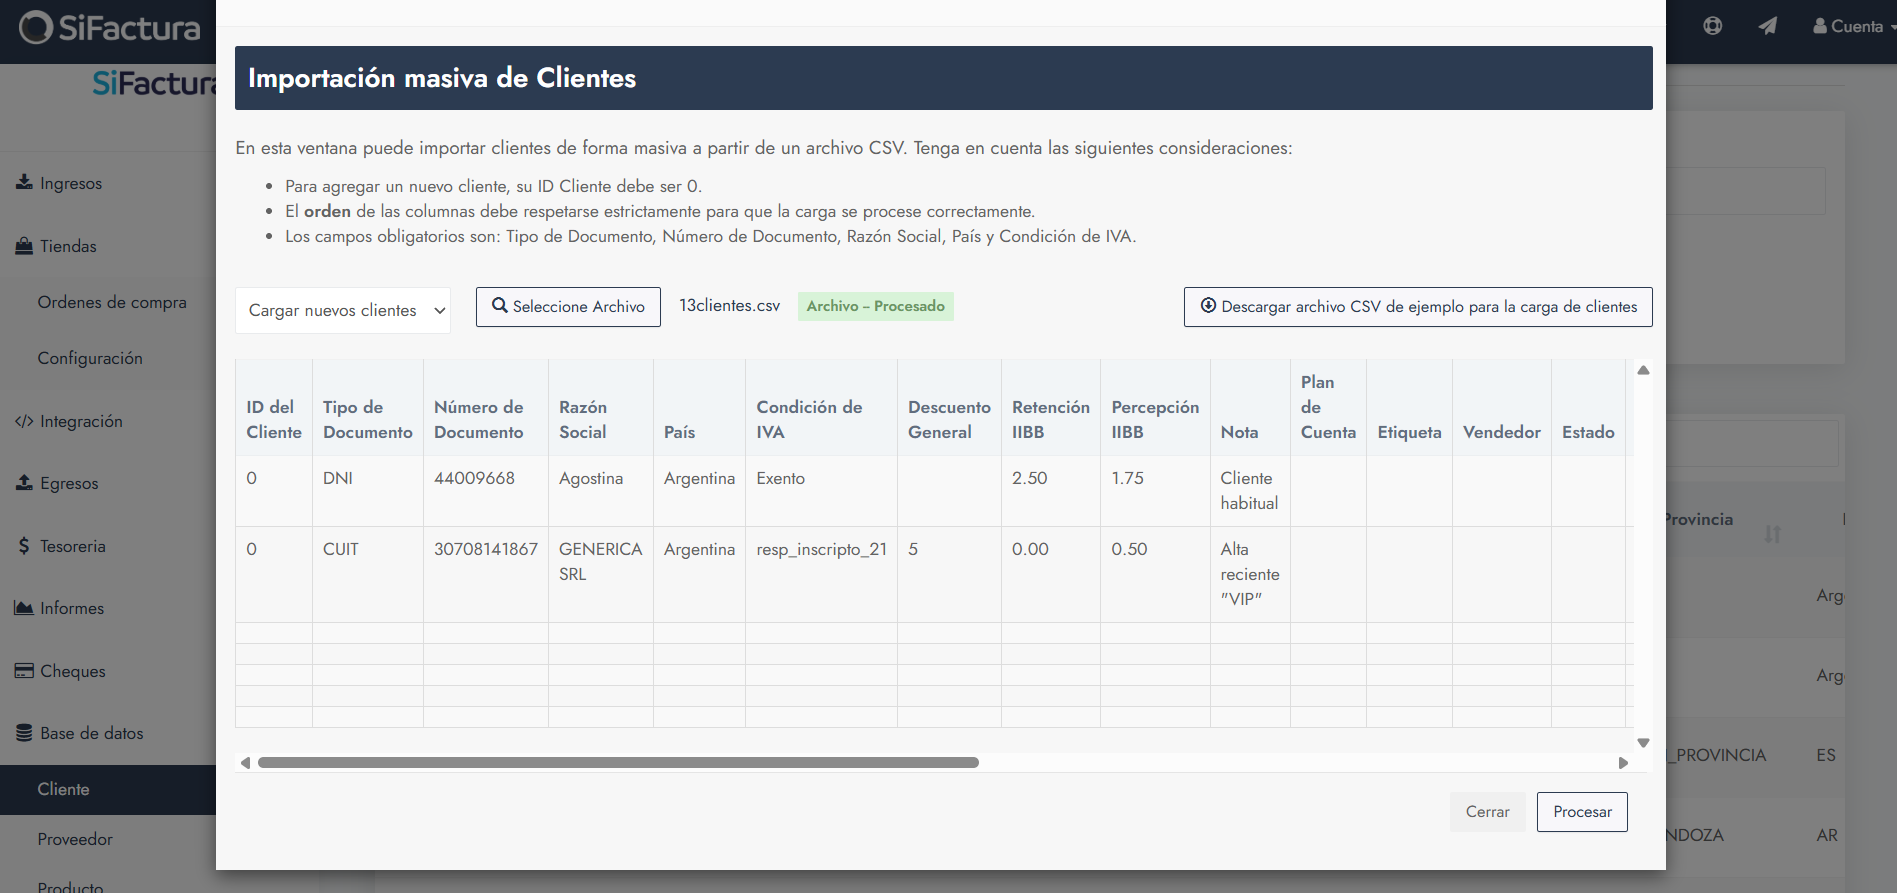
Task: Click the Tesoreria dollar icon
Action: (24, 546)
